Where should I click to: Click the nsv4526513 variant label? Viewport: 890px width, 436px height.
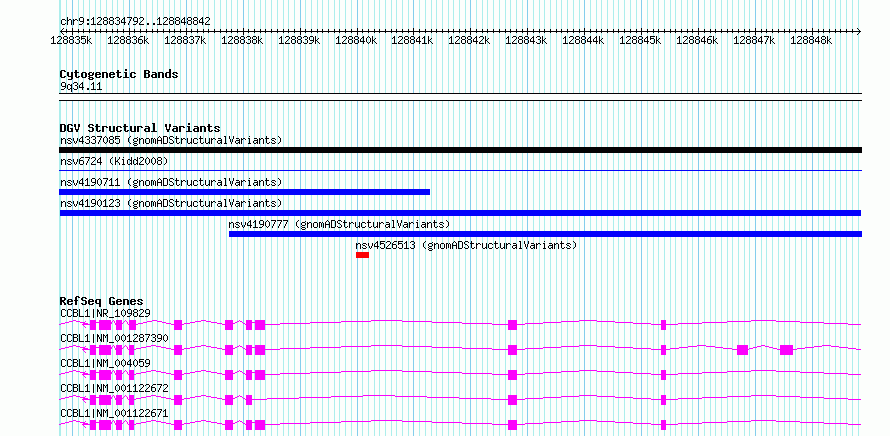click(x=466, y=245)
